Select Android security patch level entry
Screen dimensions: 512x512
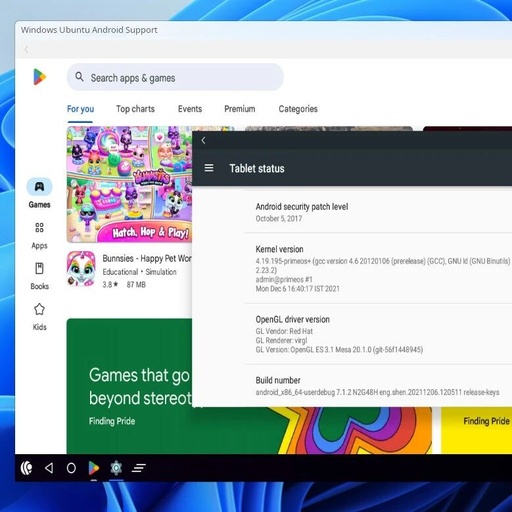[x=378, y=212]
